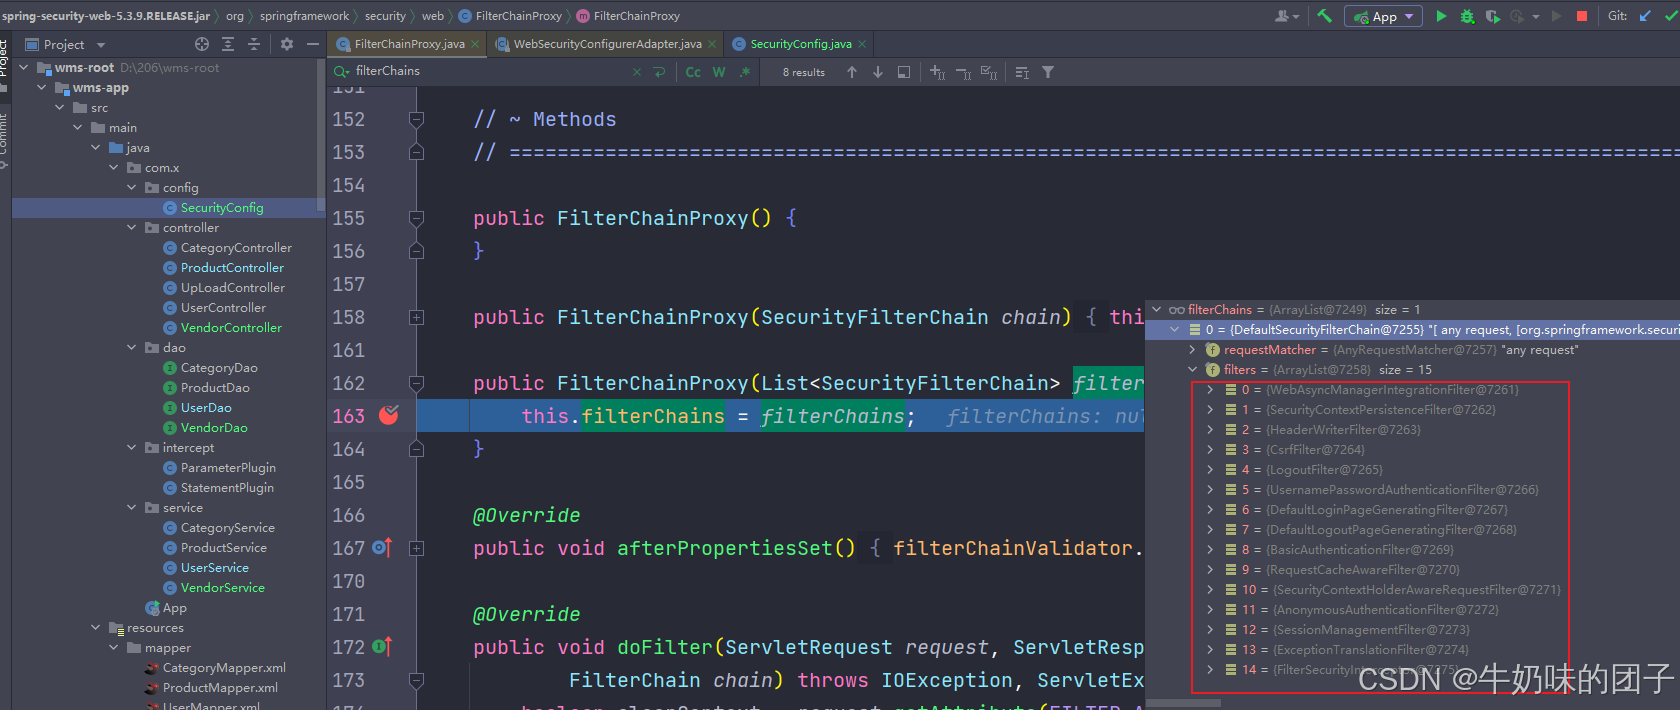Select the wms-app module node
The image size is (1680, 710).
[x=100, y=88]
